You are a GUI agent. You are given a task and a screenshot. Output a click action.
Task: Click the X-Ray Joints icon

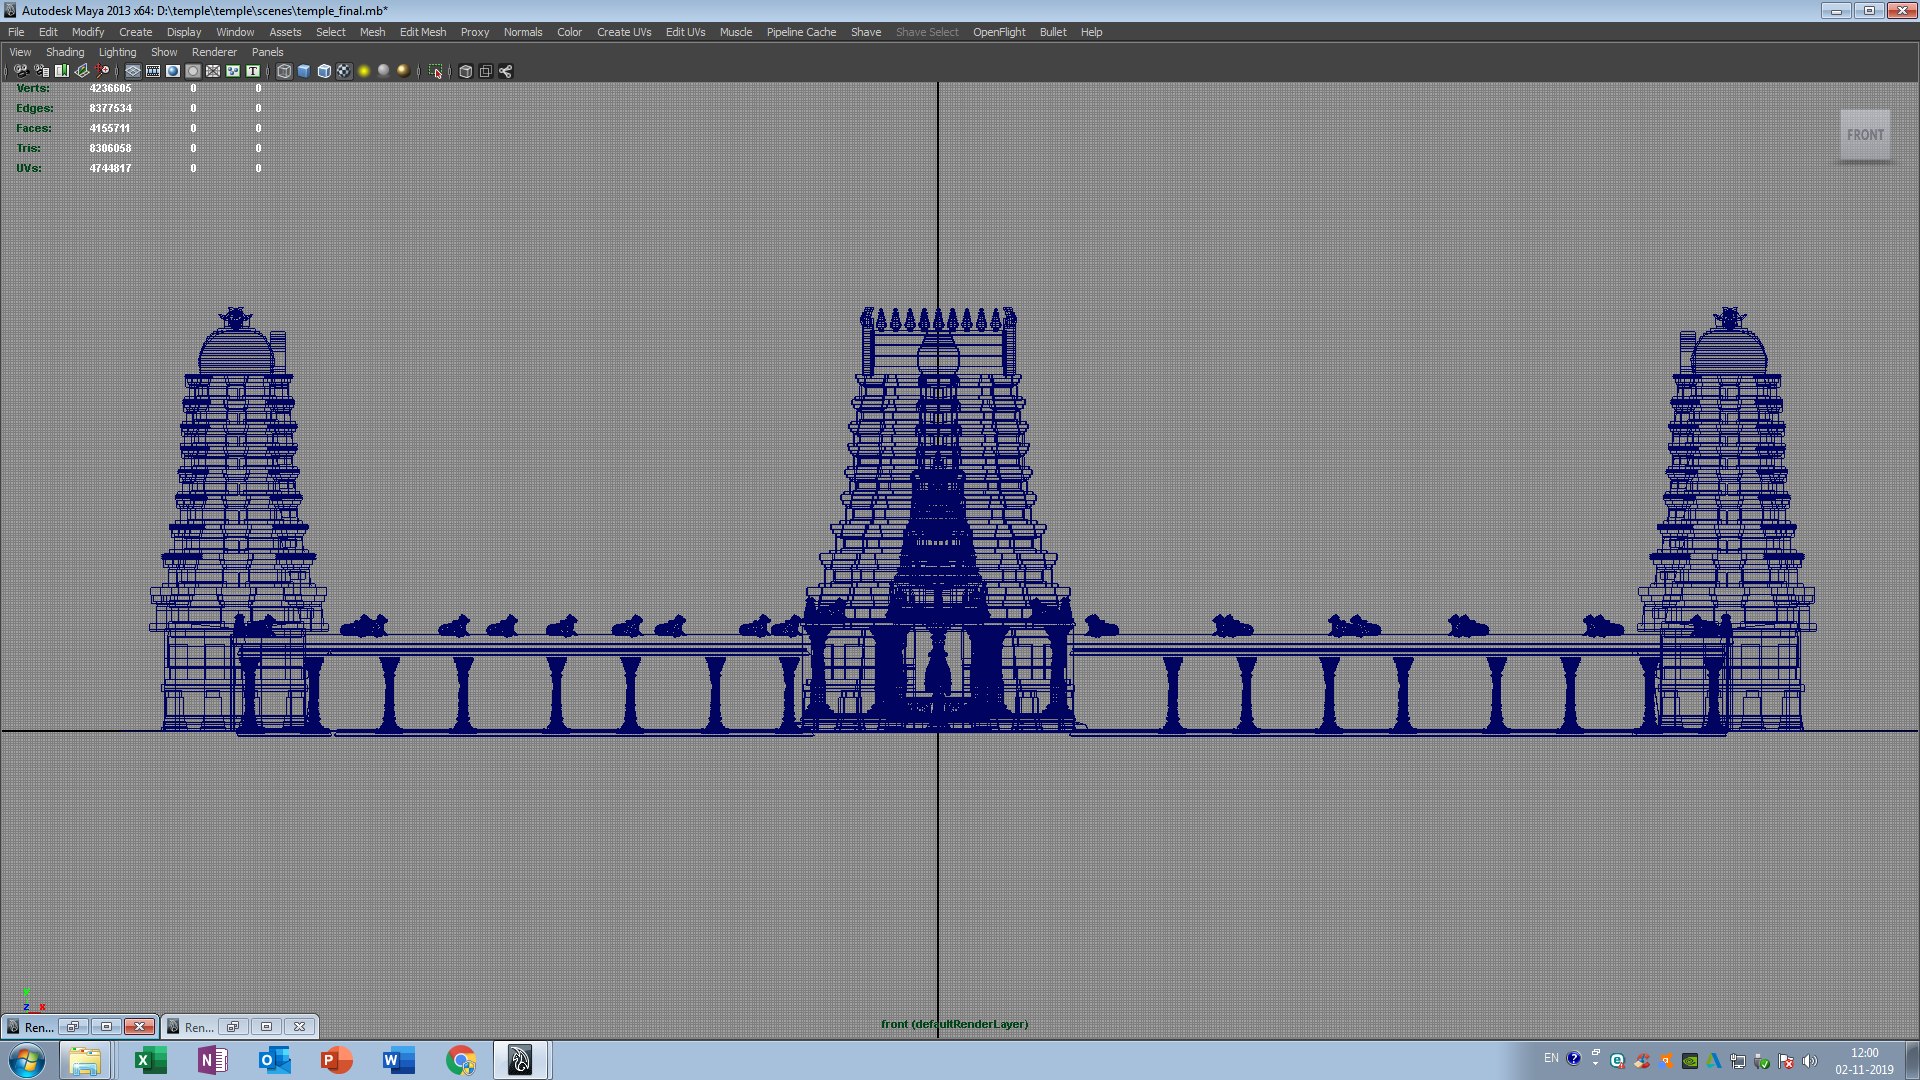(x=506, y=71)
